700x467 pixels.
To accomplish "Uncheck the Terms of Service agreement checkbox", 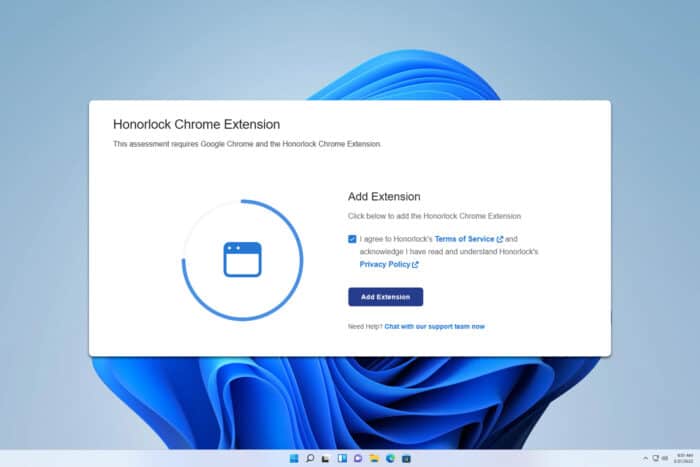I will 352,239.
